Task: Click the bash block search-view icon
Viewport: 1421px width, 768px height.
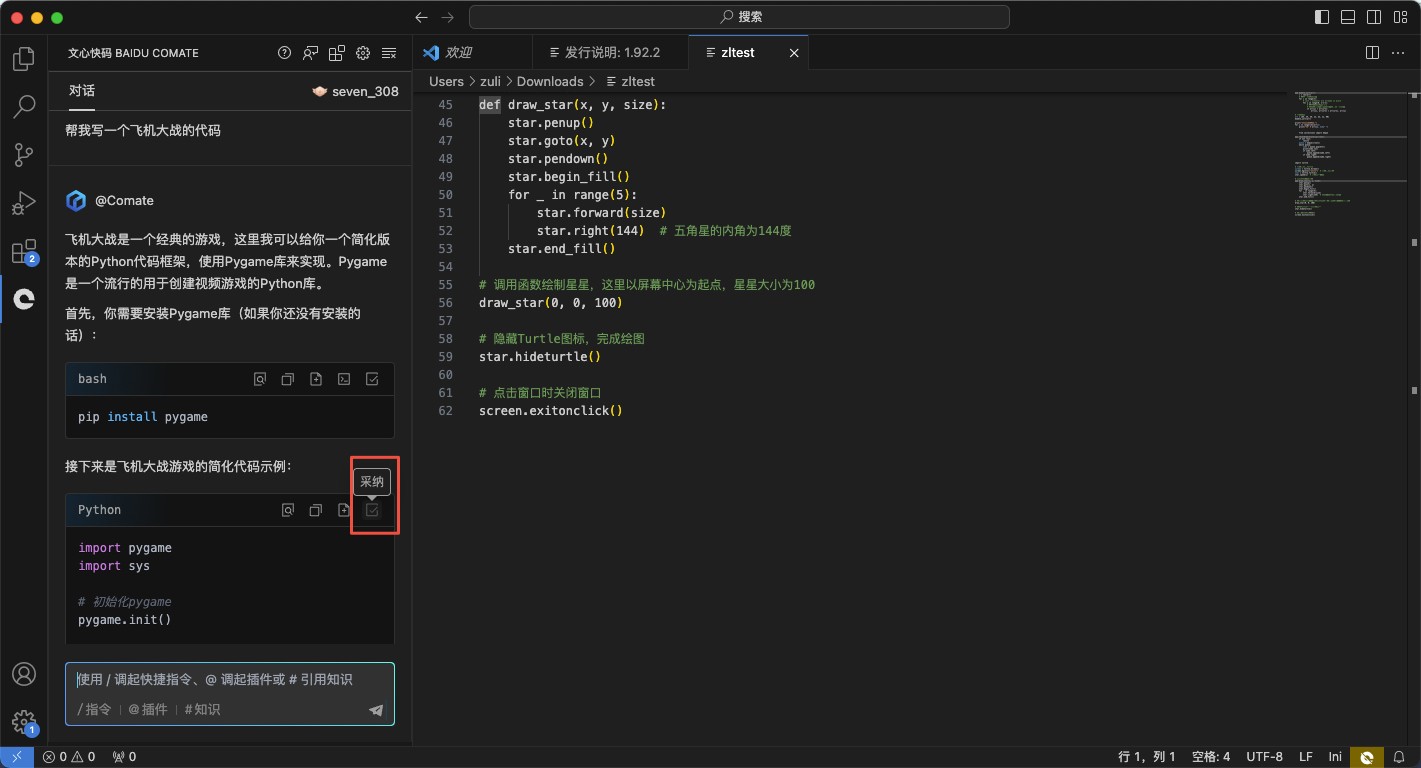Action: (x=260, y=379)
